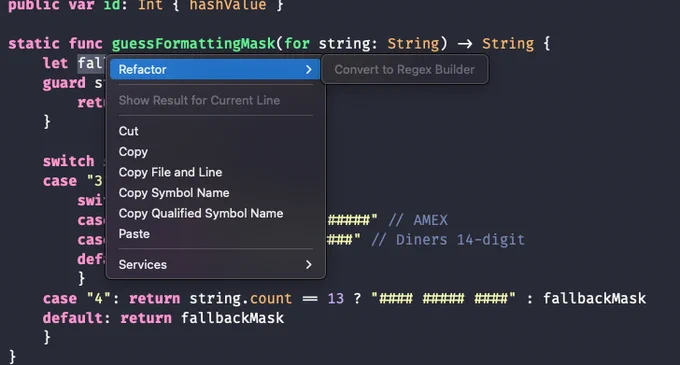Viewport: 680px width, 365px height.
Task: Click the 'func' keyword
Action: click(85, 43)
